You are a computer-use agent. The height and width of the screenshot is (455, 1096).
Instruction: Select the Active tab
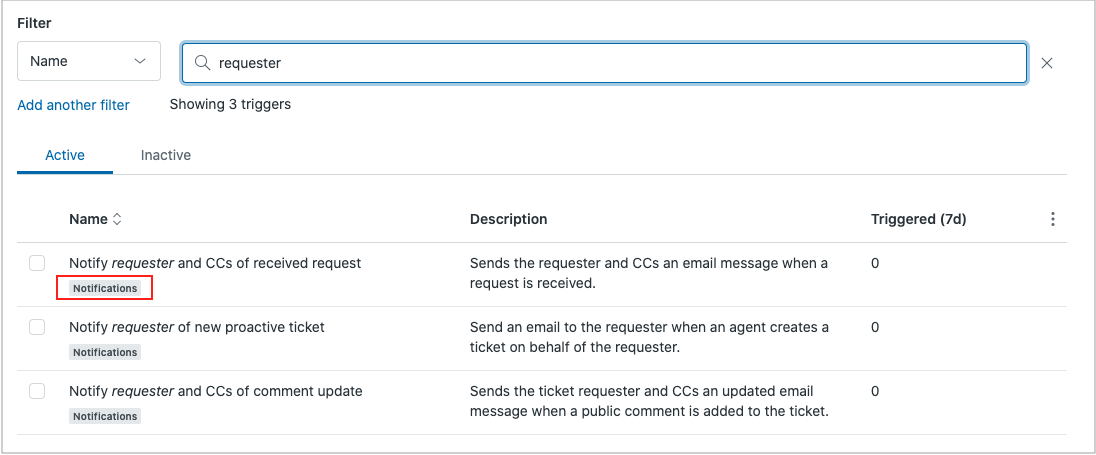(x=65, y=155)
